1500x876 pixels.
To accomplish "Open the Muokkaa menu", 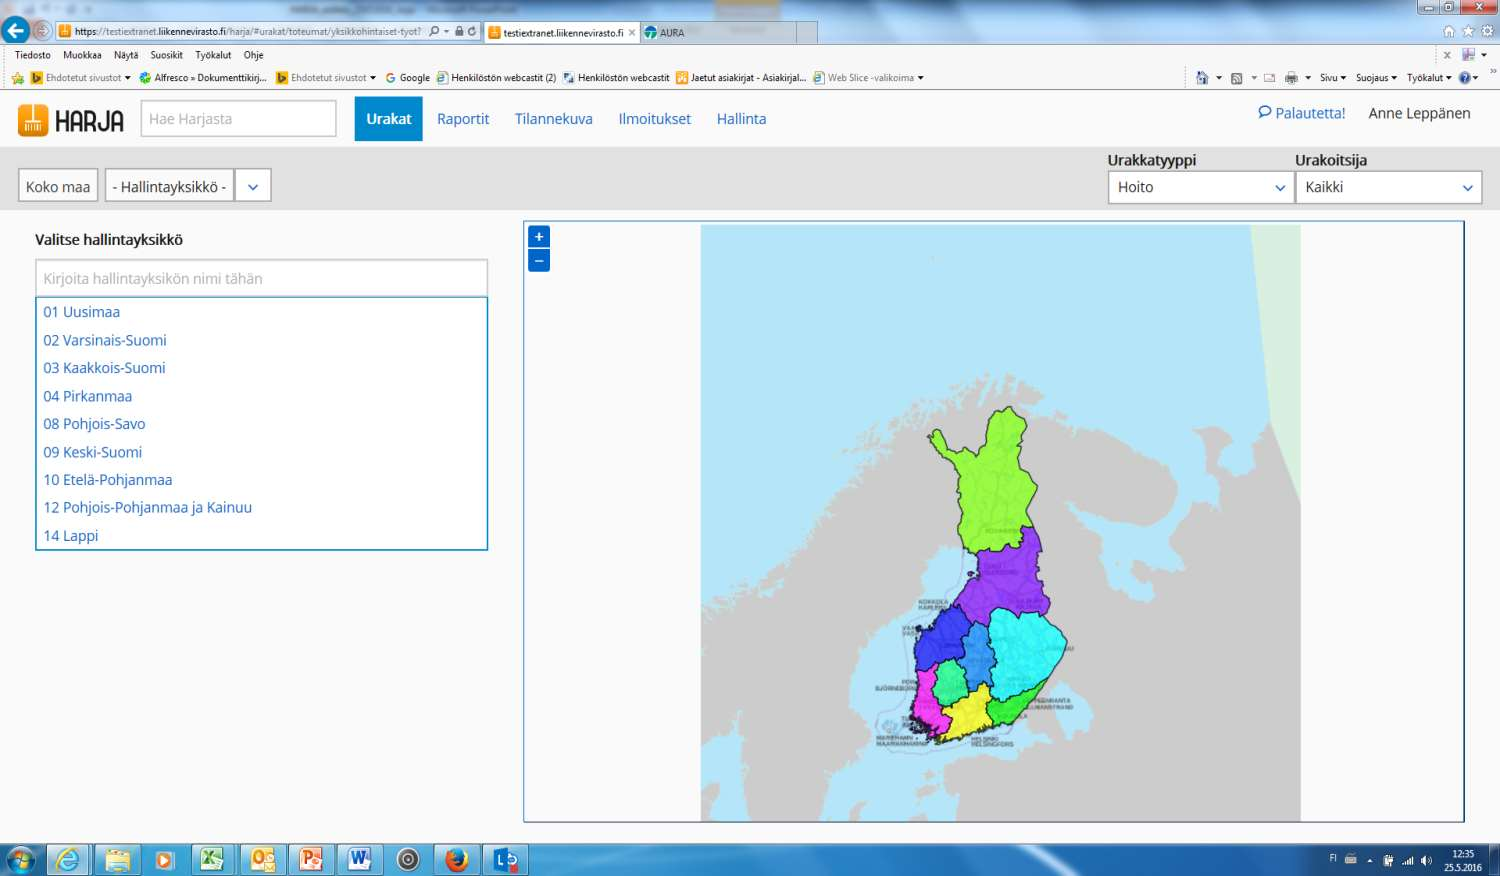I will click(82, 55).
